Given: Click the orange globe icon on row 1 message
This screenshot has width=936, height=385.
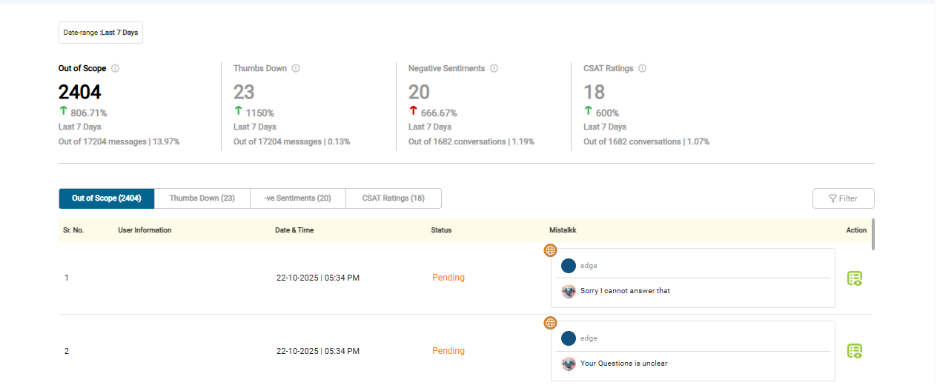Looking at the screenshot, I should (x=550, y=250).
